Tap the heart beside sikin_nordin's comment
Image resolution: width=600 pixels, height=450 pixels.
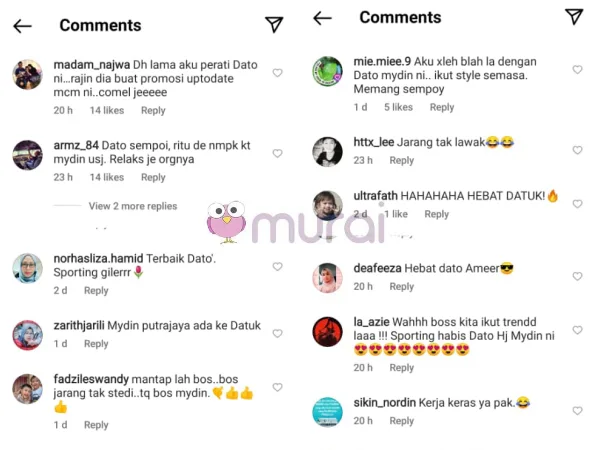tap(577, 411)
